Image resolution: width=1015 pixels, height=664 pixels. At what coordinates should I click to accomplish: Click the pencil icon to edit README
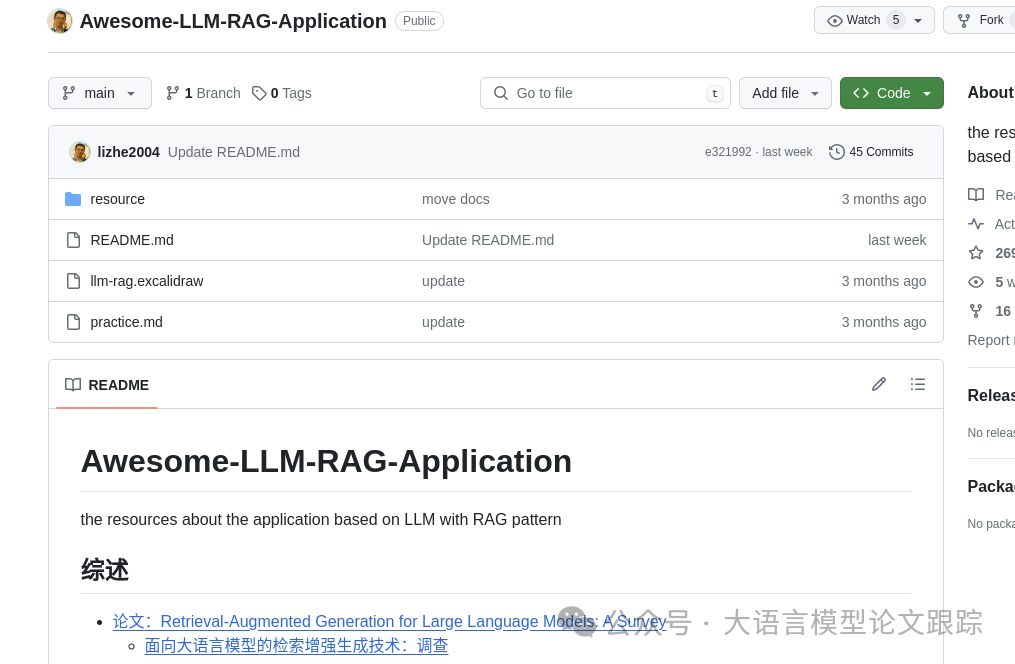click(879, 384)
